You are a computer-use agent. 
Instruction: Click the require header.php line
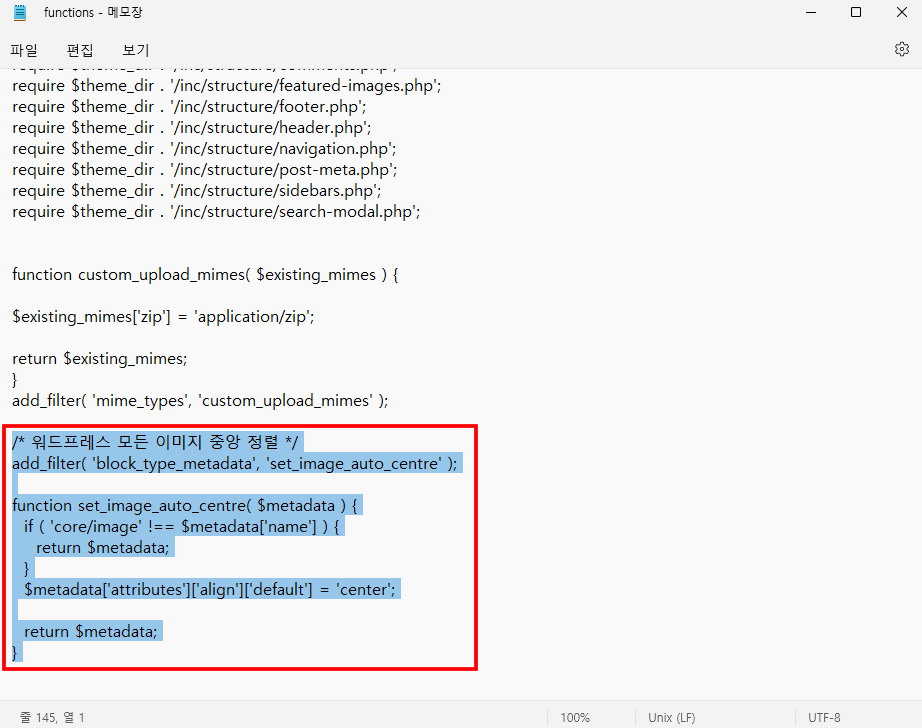191,127
